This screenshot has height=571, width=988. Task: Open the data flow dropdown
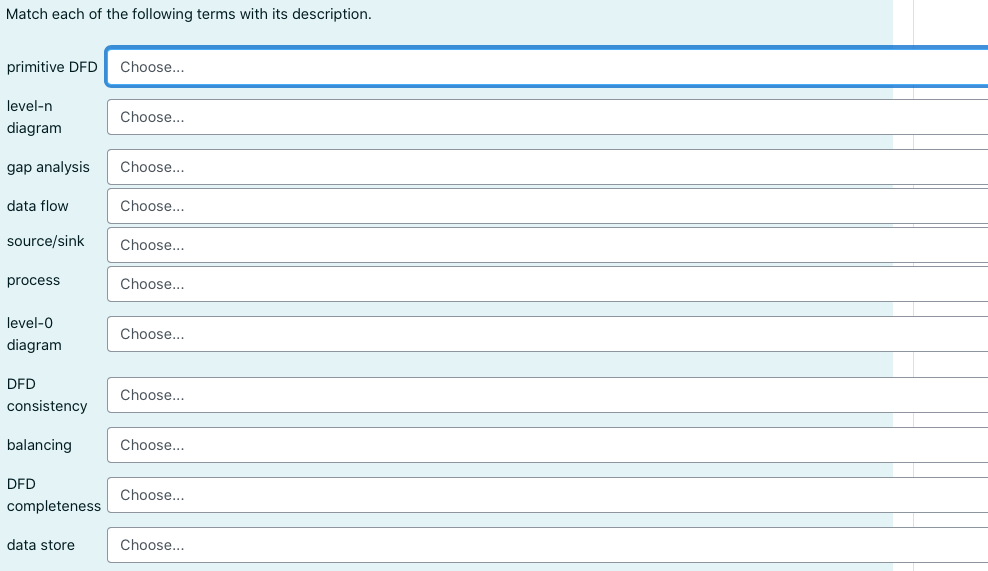[x=548, y=206]
